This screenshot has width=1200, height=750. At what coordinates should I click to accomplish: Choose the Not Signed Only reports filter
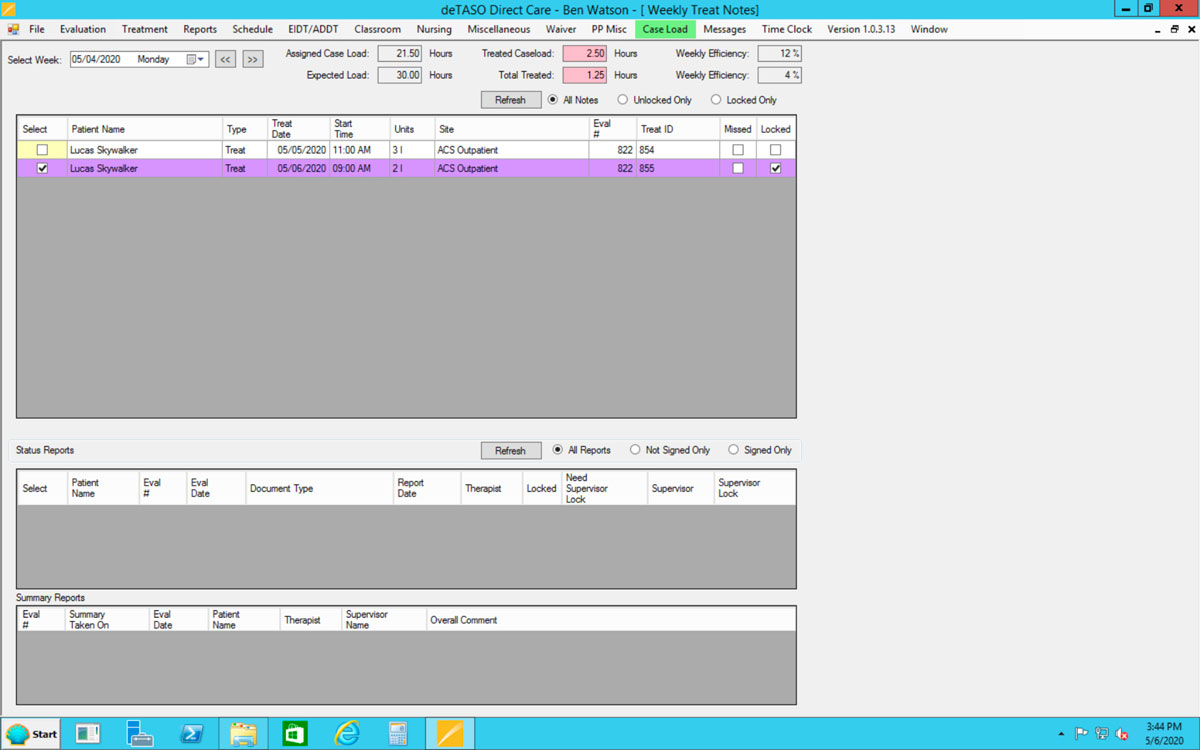point(635,450)
